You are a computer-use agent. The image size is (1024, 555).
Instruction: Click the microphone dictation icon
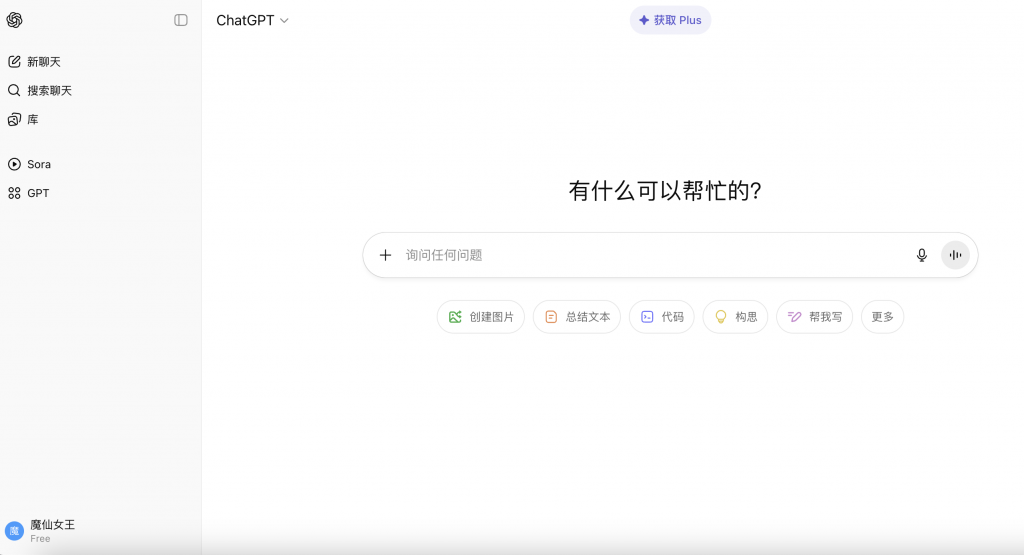pos(921,255)
